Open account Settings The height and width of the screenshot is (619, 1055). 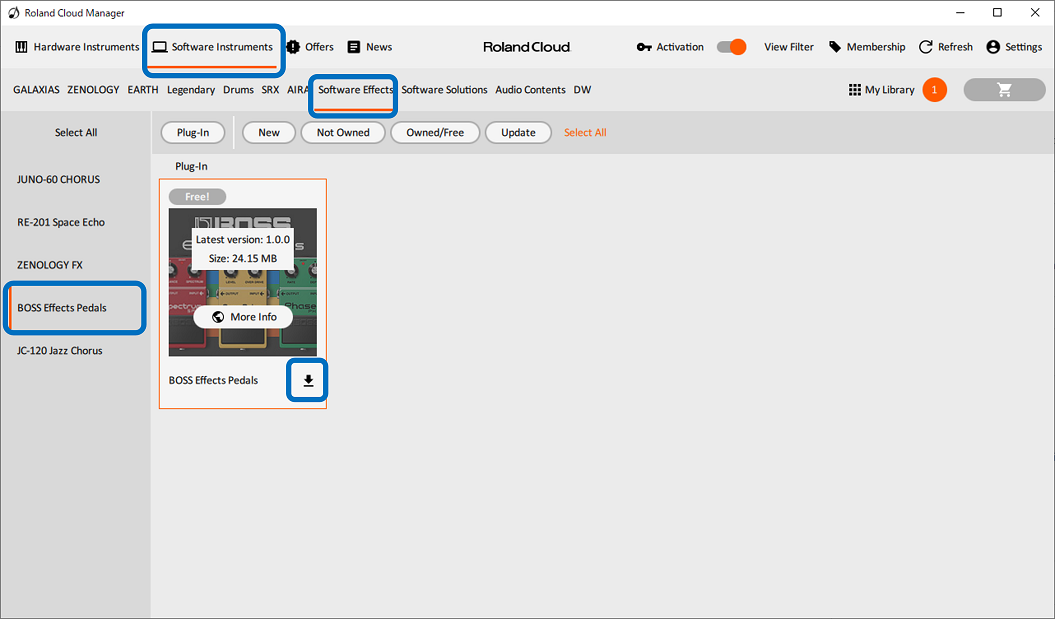click(1014, 47)
